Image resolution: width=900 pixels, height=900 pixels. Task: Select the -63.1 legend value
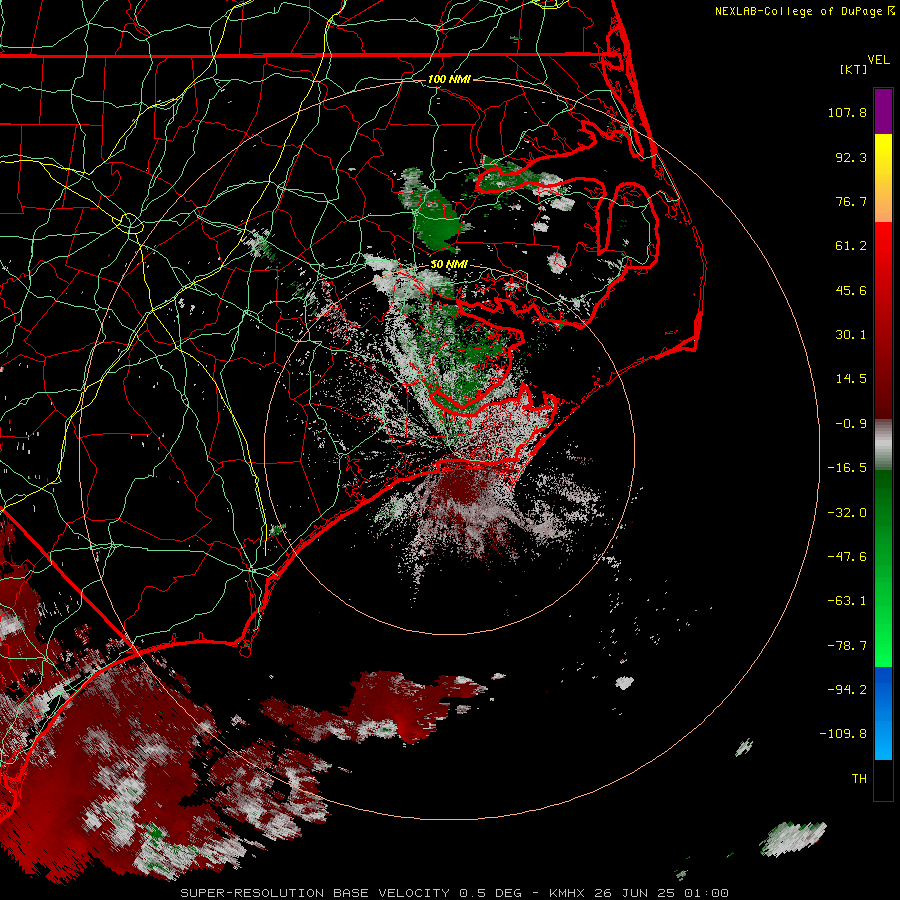click(847, 601)
